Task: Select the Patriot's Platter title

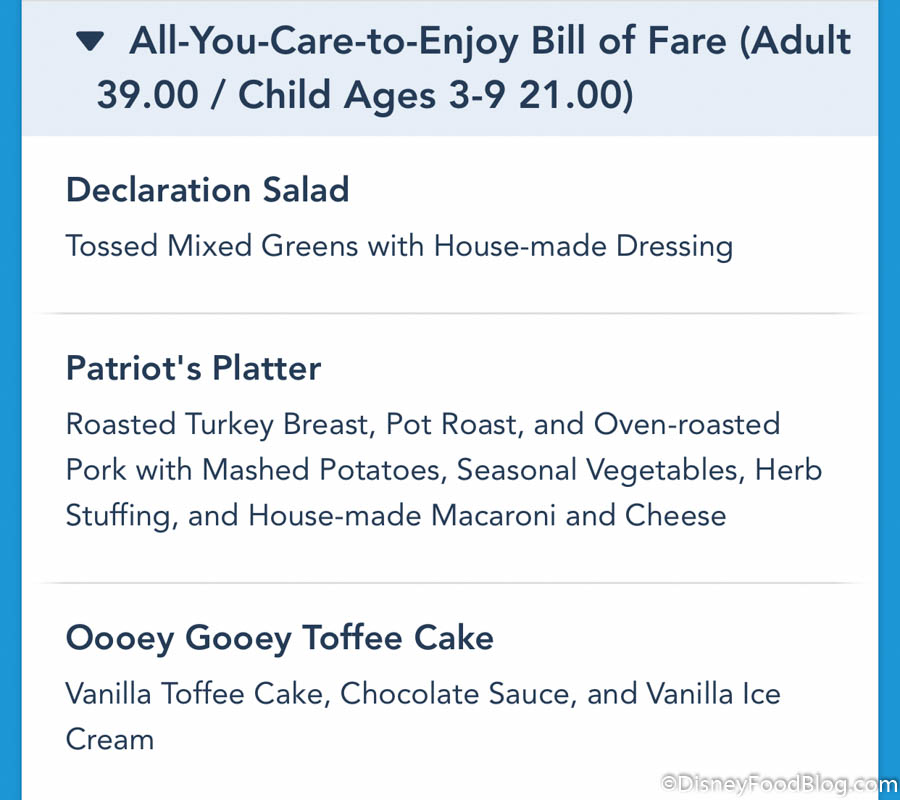Action: pyautogui.click(x=193, y=368)
